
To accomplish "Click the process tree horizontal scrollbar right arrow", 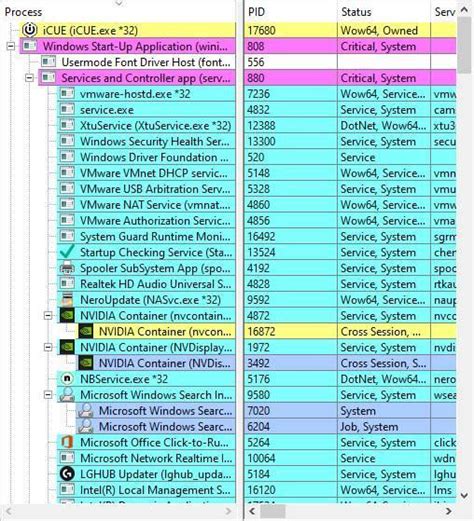I will click(228, 511).
